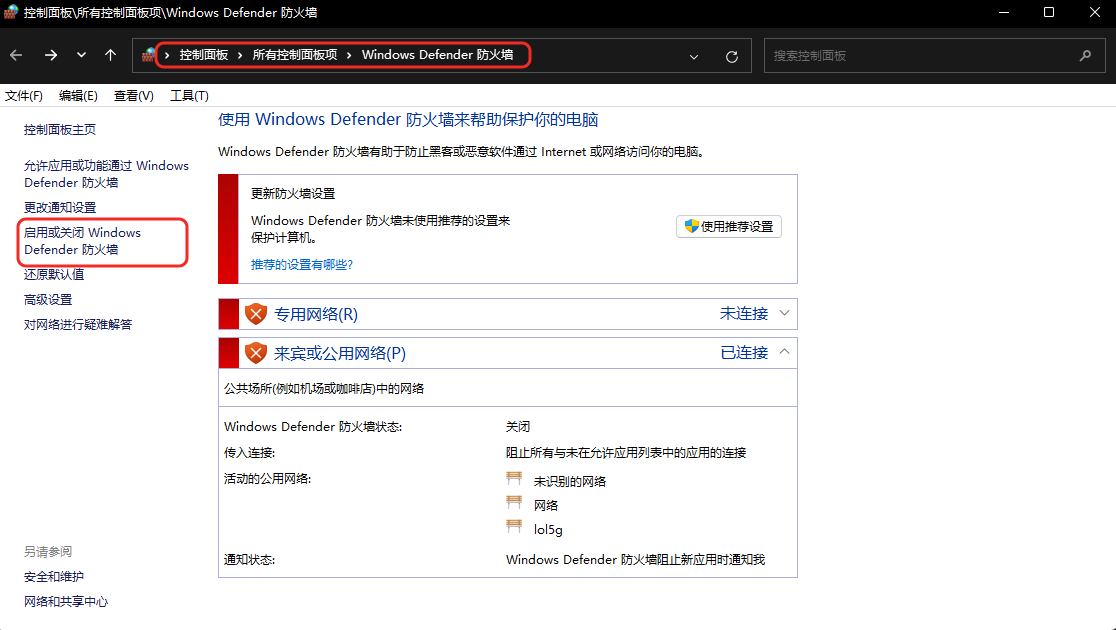The width and height of the screenshot is (1116, 630).
Task: Open 对网络进行疑难解答 link
Action: click(x=78, y=325)
